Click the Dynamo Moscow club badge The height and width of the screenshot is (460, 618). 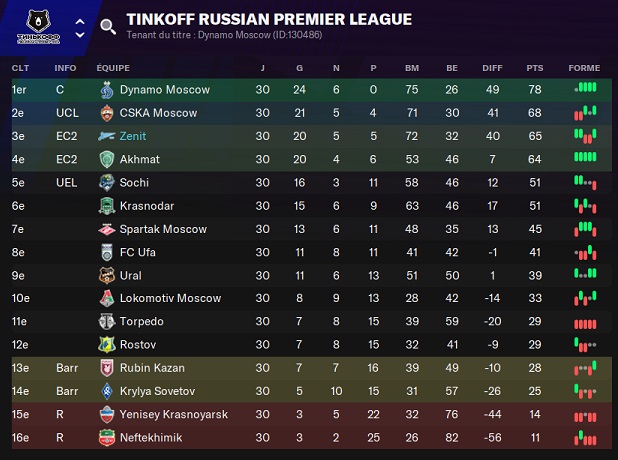[107, 89]
